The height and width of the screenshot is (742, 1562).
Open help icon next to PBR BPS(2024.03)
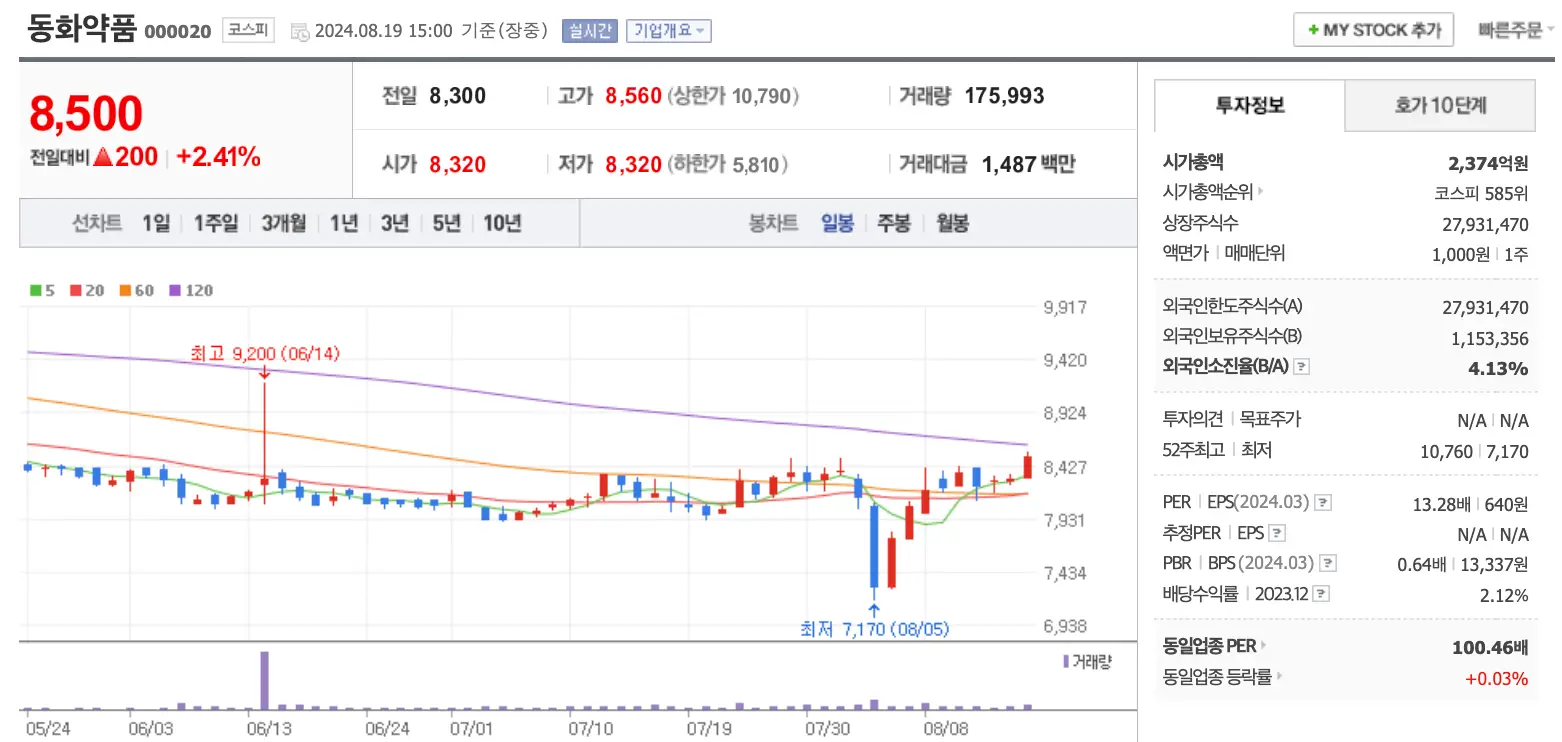click(x=1329, y=564)
